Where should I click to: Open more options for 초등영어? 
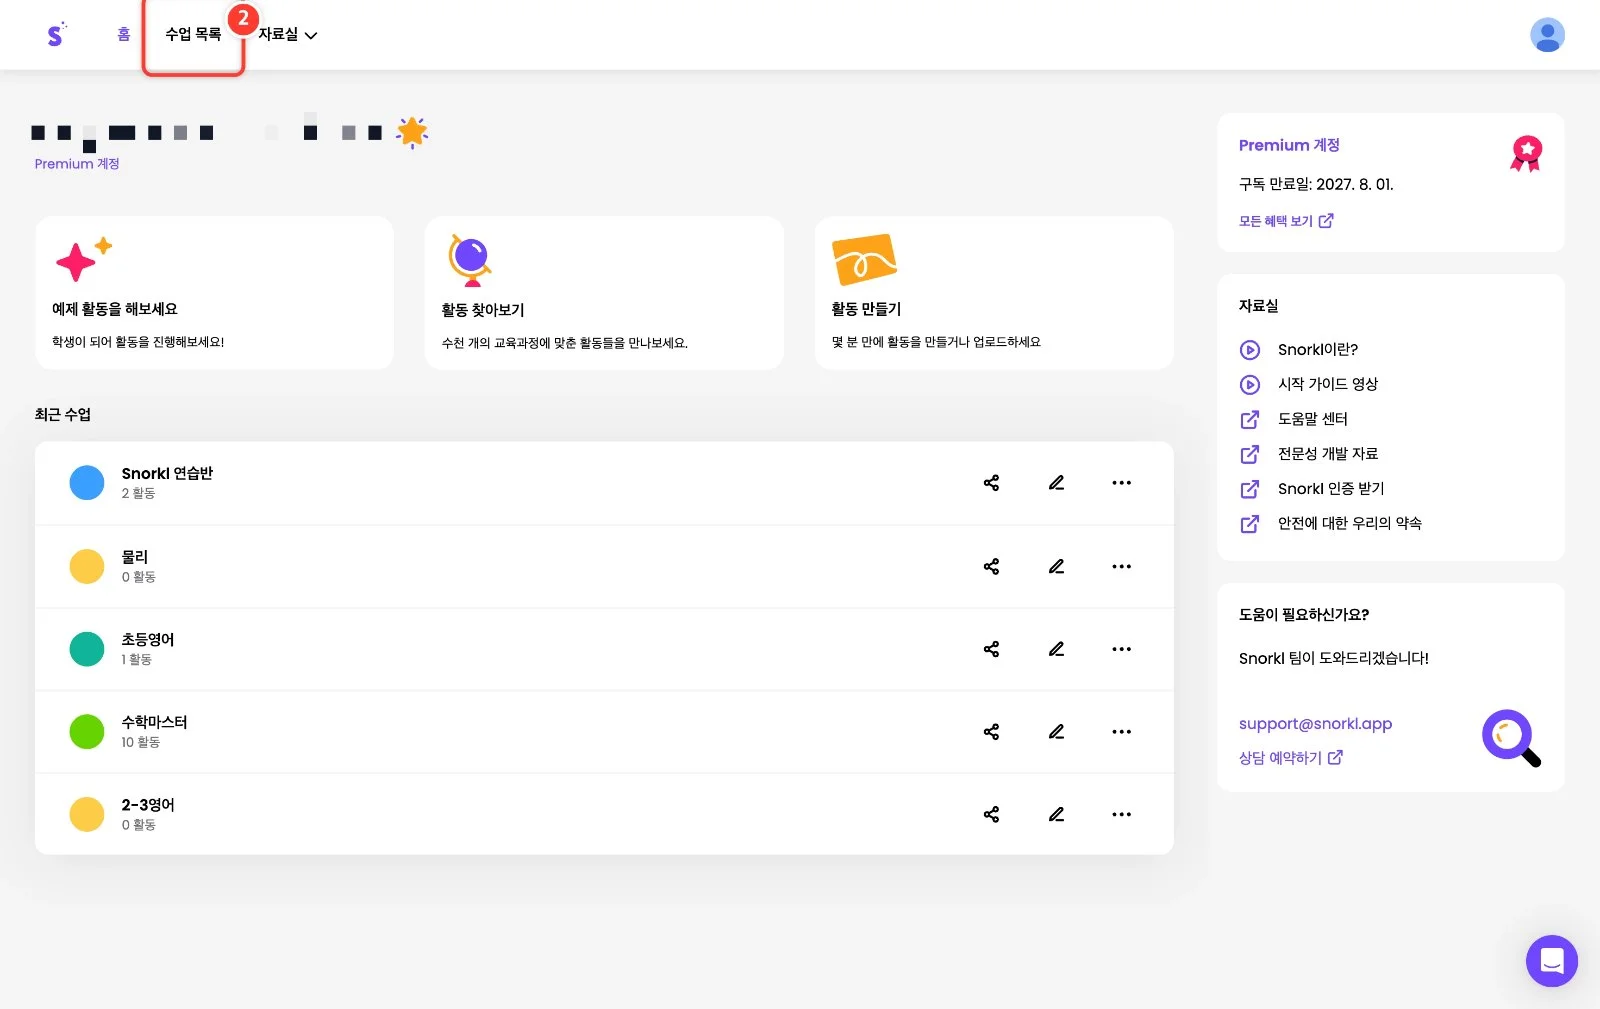1122,649
